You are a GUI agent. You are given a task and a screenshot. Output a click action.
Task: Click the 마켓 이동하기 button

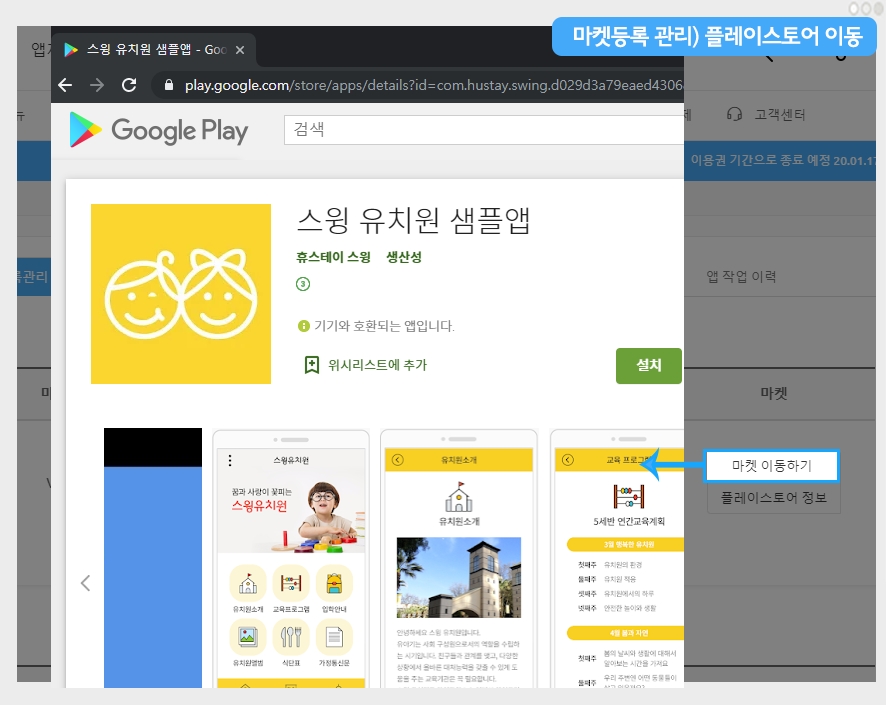coord(771,466)
